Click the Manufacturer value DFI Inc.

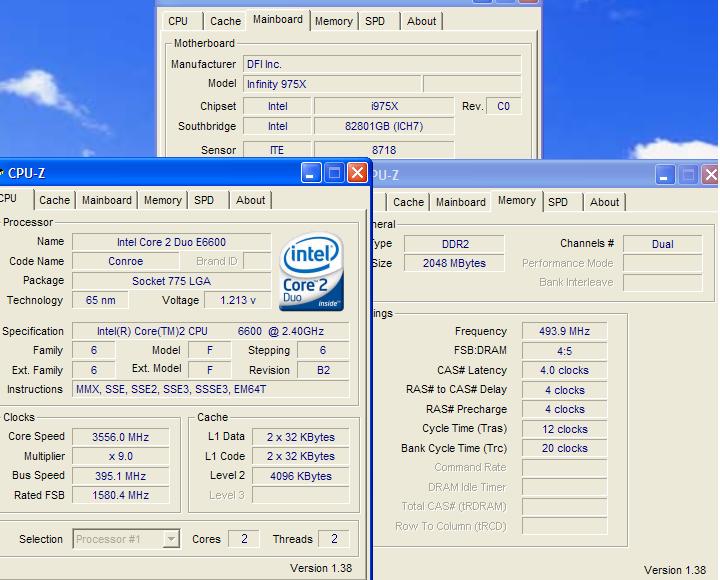click(382, 64)
